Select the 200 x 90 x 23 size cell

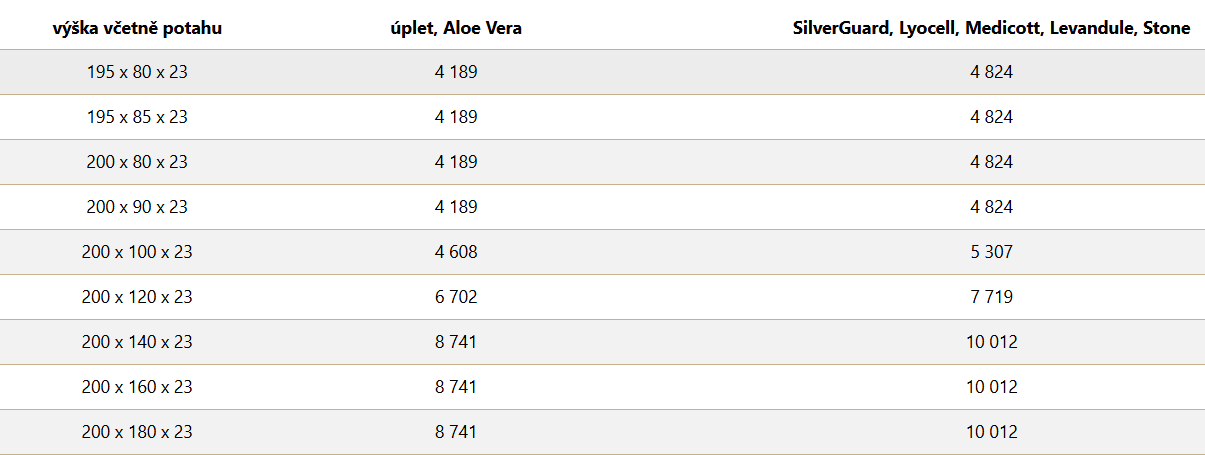tap(137, 207)
